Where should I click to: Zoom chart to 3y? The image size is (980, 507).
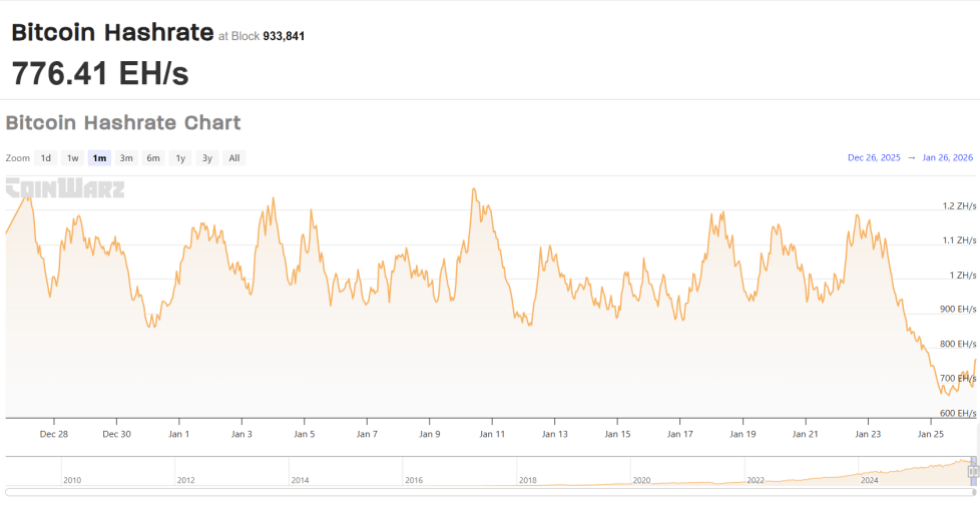coord(207,158)
